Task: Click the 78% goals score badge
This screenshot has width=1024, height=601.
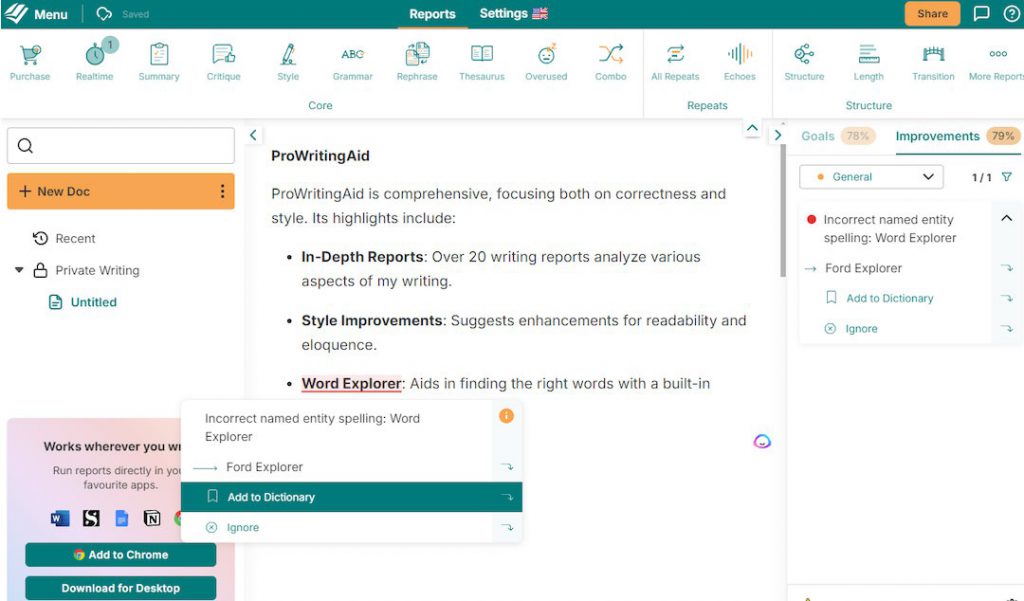Action: [x=857, y=136]
